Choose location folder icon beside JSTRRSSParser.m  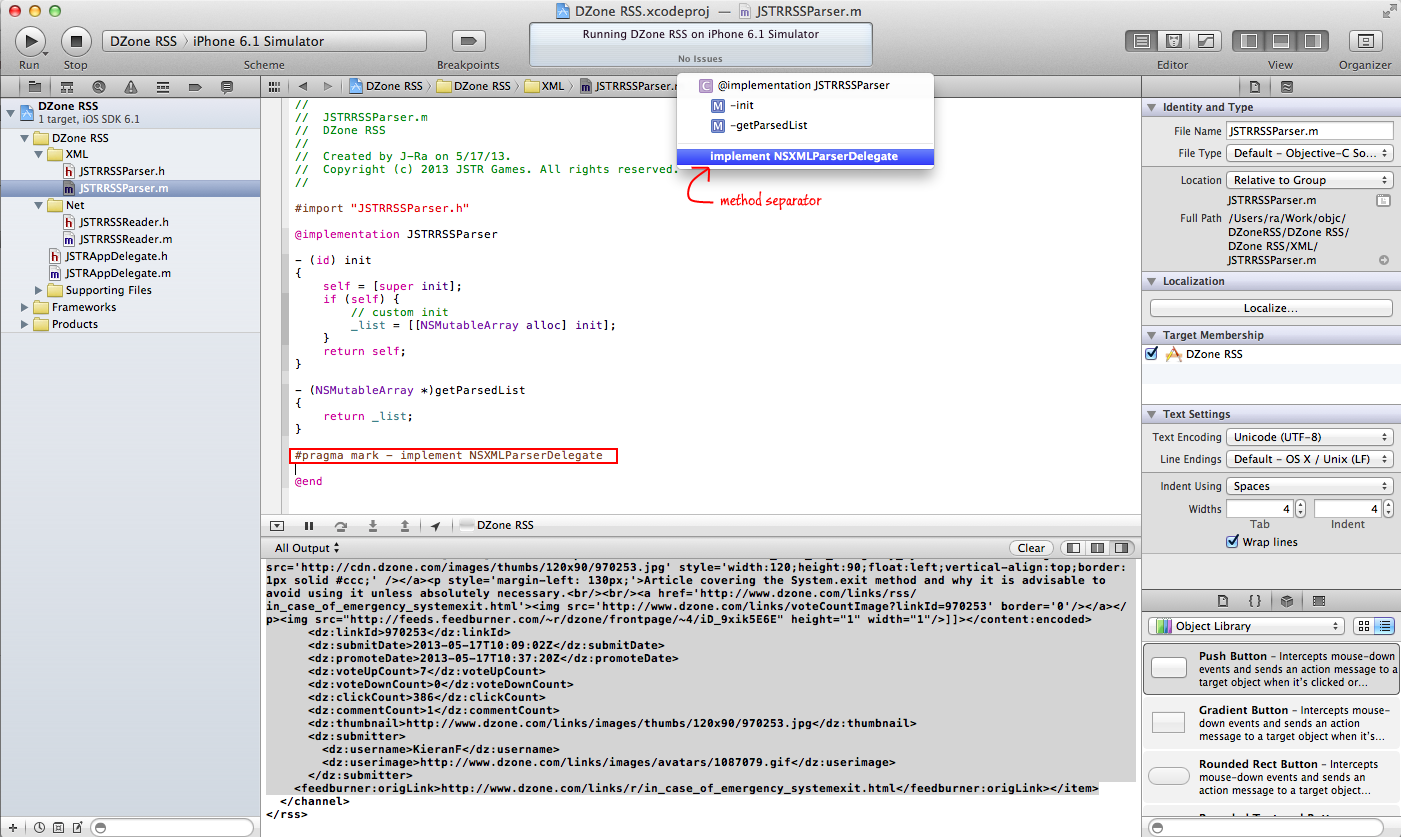coord(1384,200)
